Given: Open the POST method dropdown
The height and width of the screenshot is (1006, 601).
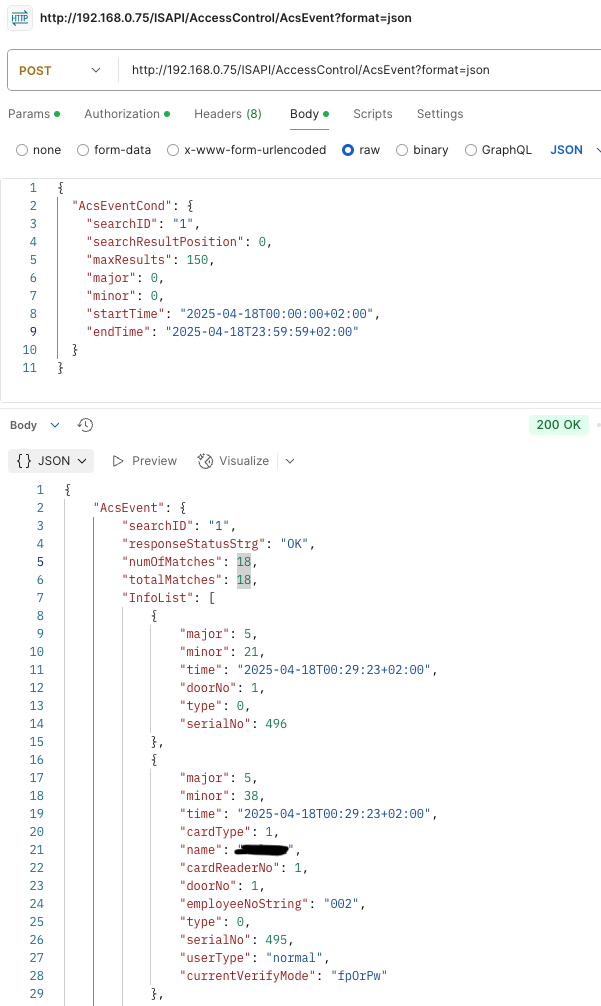Looking at the screenshot, I should pyautogui.click(x=60, y=70).
